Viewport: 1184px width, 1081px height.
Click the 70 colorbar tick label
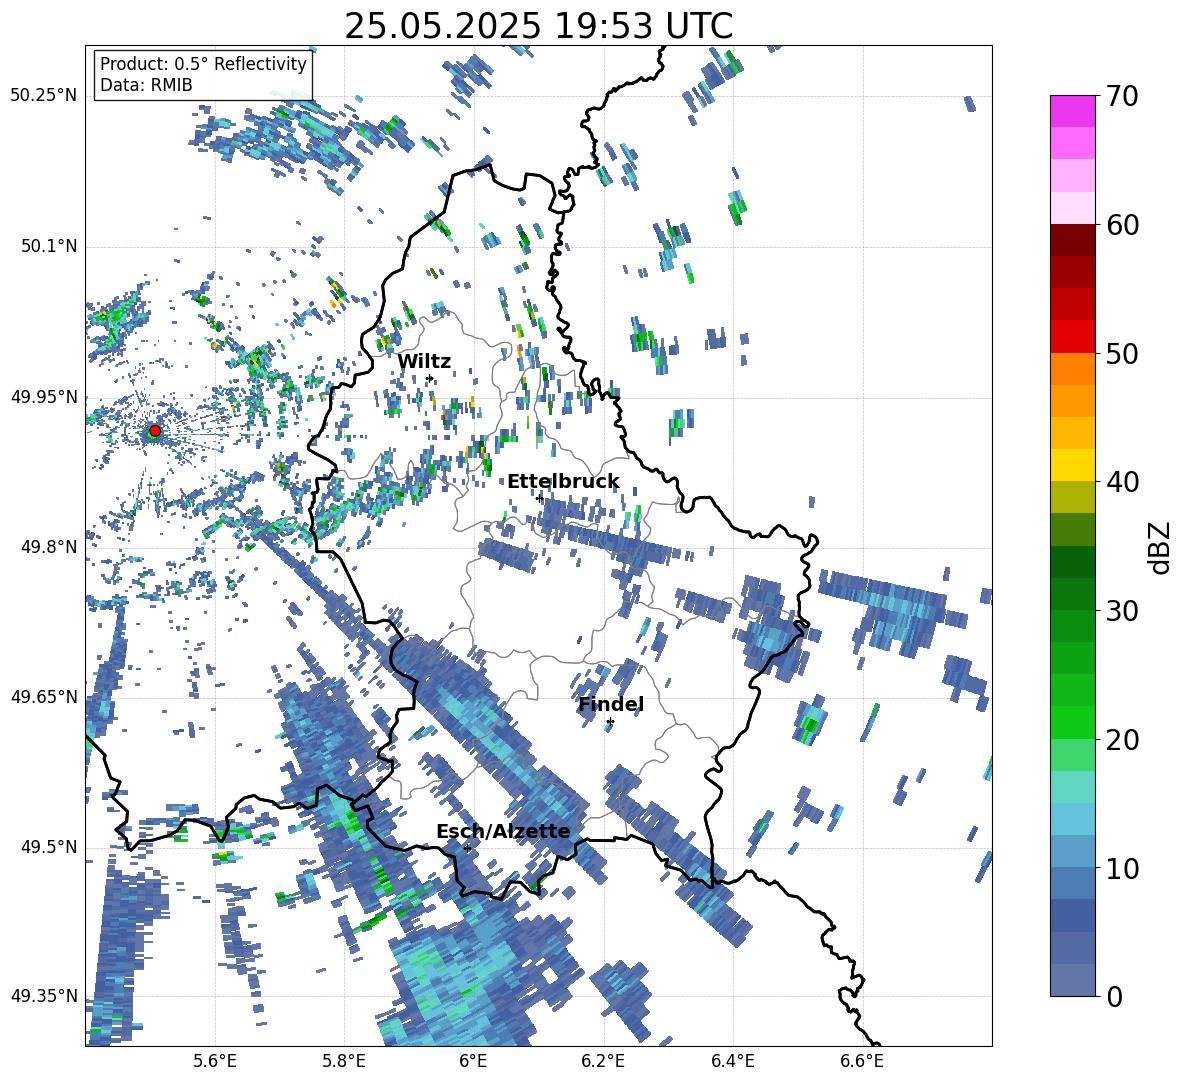(1122, 97)
